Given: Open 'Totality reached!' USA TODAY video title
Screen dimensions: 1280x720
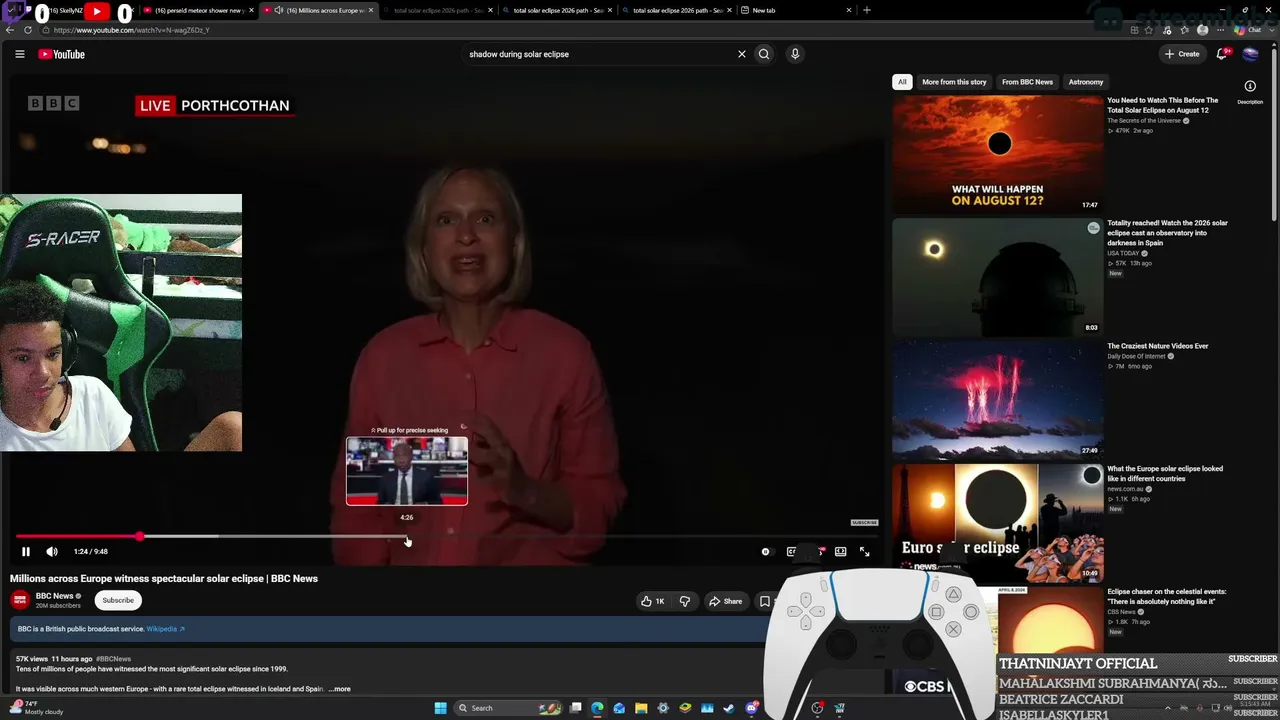Looking at the screenshot, I should (1167, 233).
